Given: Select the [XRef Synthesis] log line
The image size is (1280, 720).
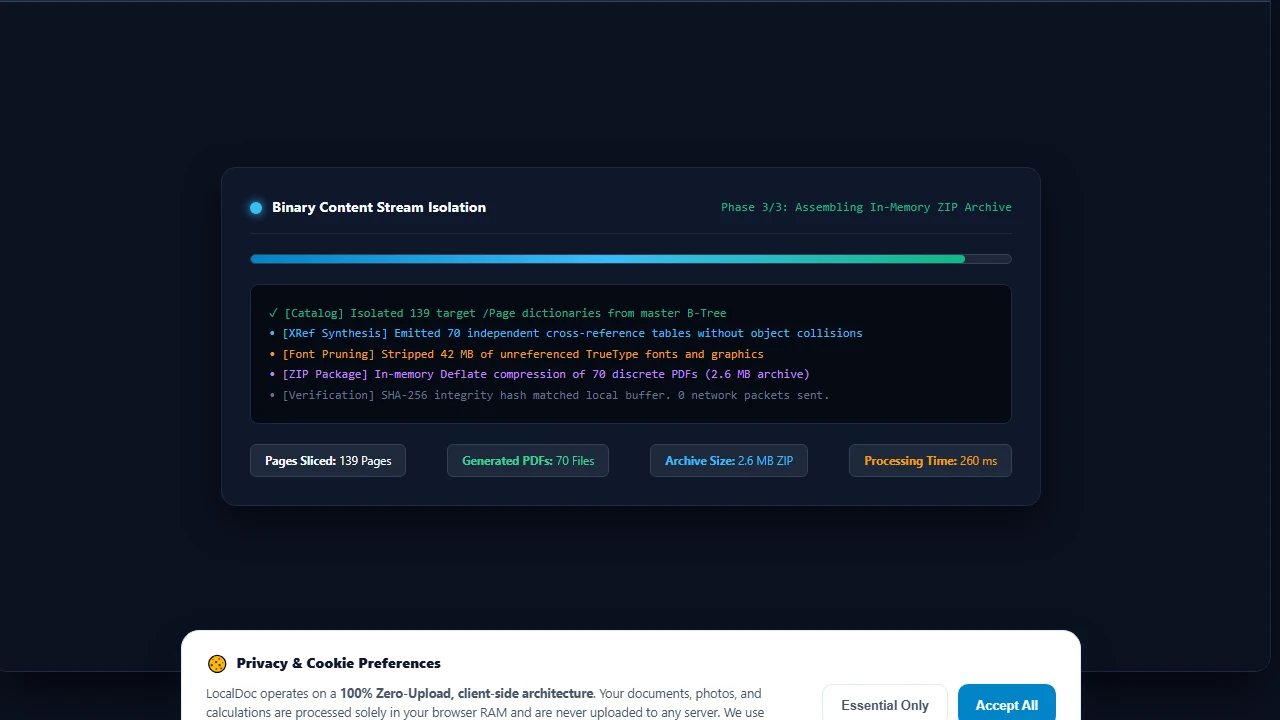Looking at the screenshot, I should [566, 333].
